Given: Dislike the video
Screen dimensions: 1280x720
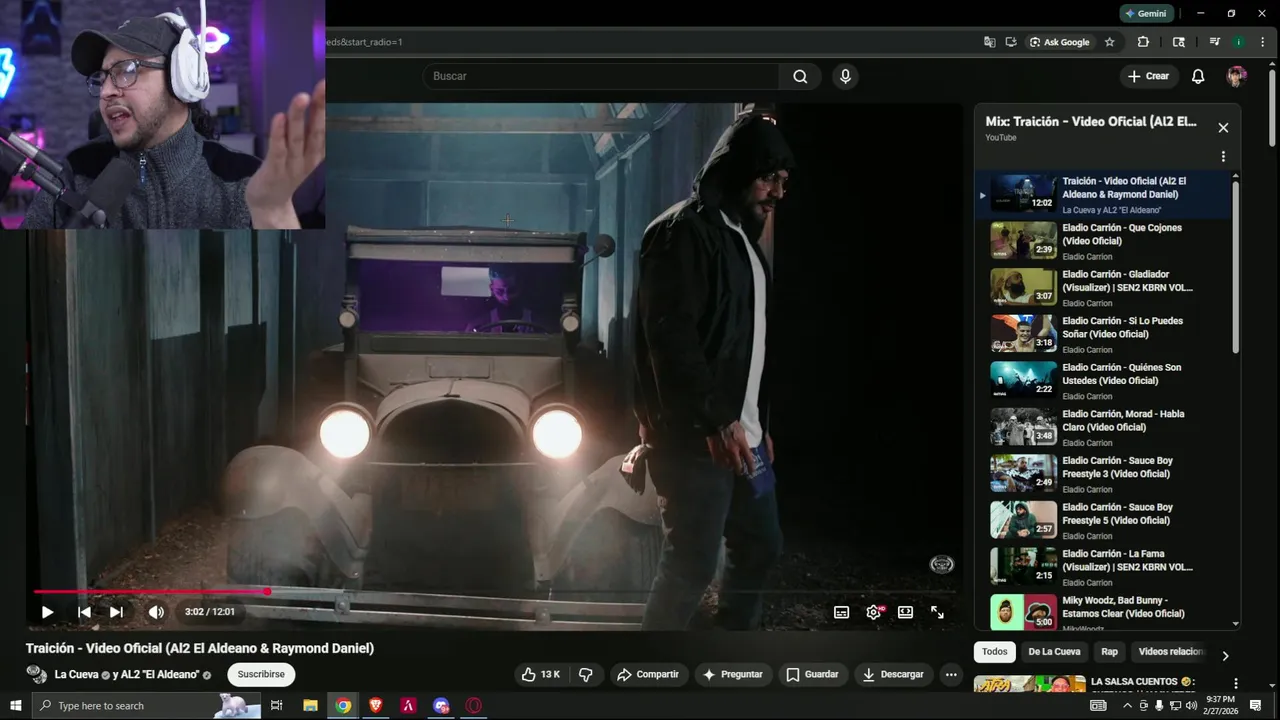Looking at the screenshot, I should (586, 675).
